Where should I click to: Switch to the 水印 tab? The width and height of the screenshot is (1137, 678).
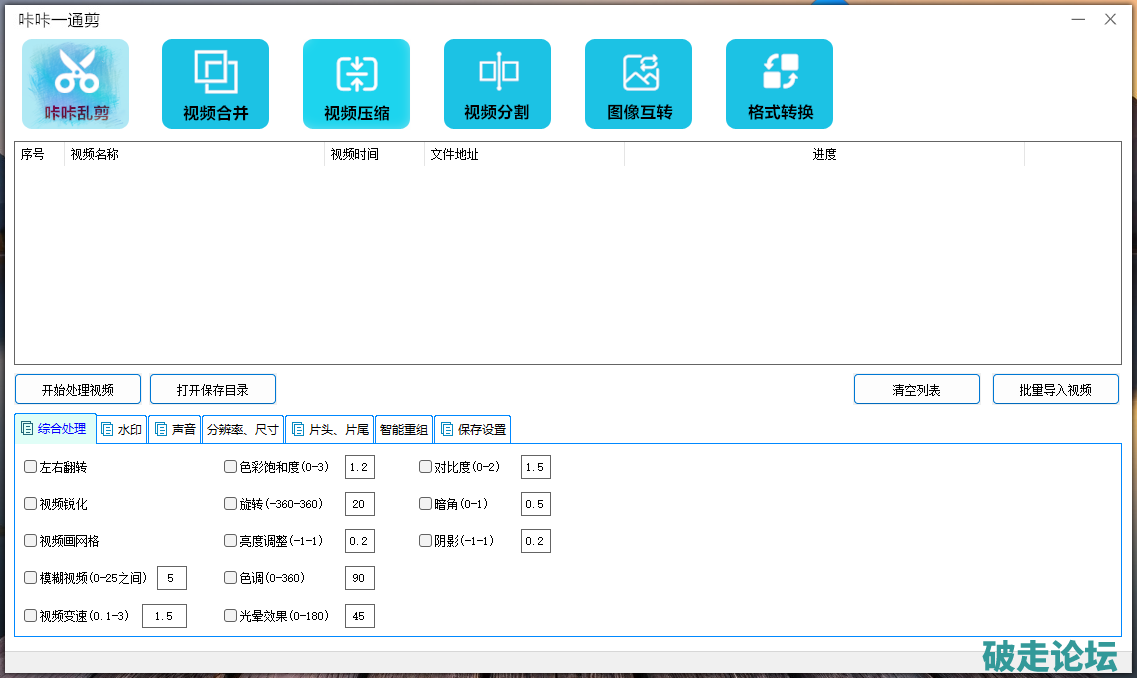coord(122,430)
